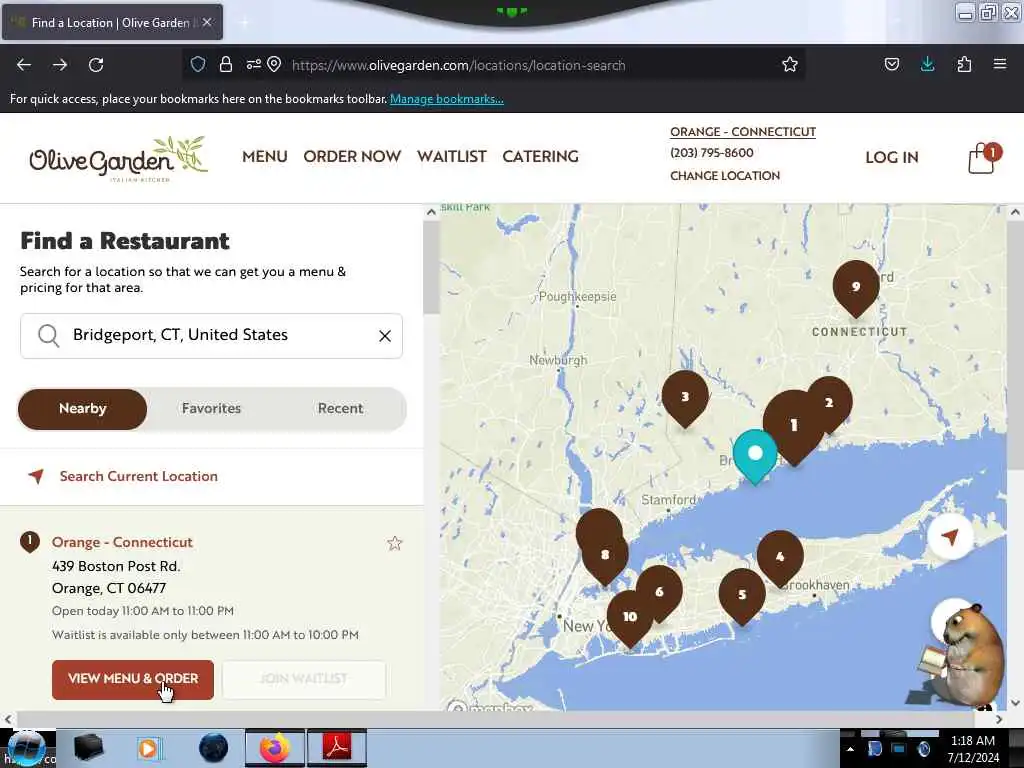This screenshot has width=1024, height=768.
Task: Open the ORDER NOW navigation item
Action: [352, 157]
